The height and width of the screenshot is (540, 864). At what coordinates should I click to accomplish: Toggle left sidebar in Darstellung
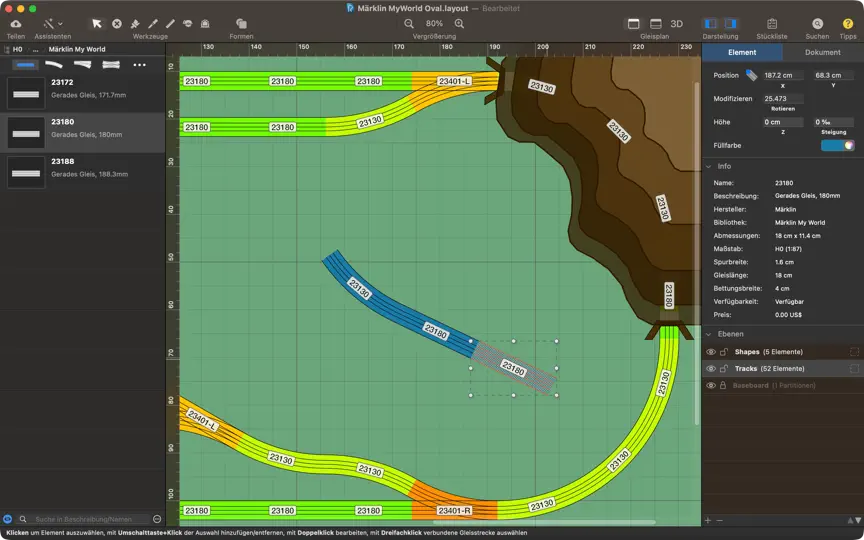pyautogui.click(x=711, y=24)
